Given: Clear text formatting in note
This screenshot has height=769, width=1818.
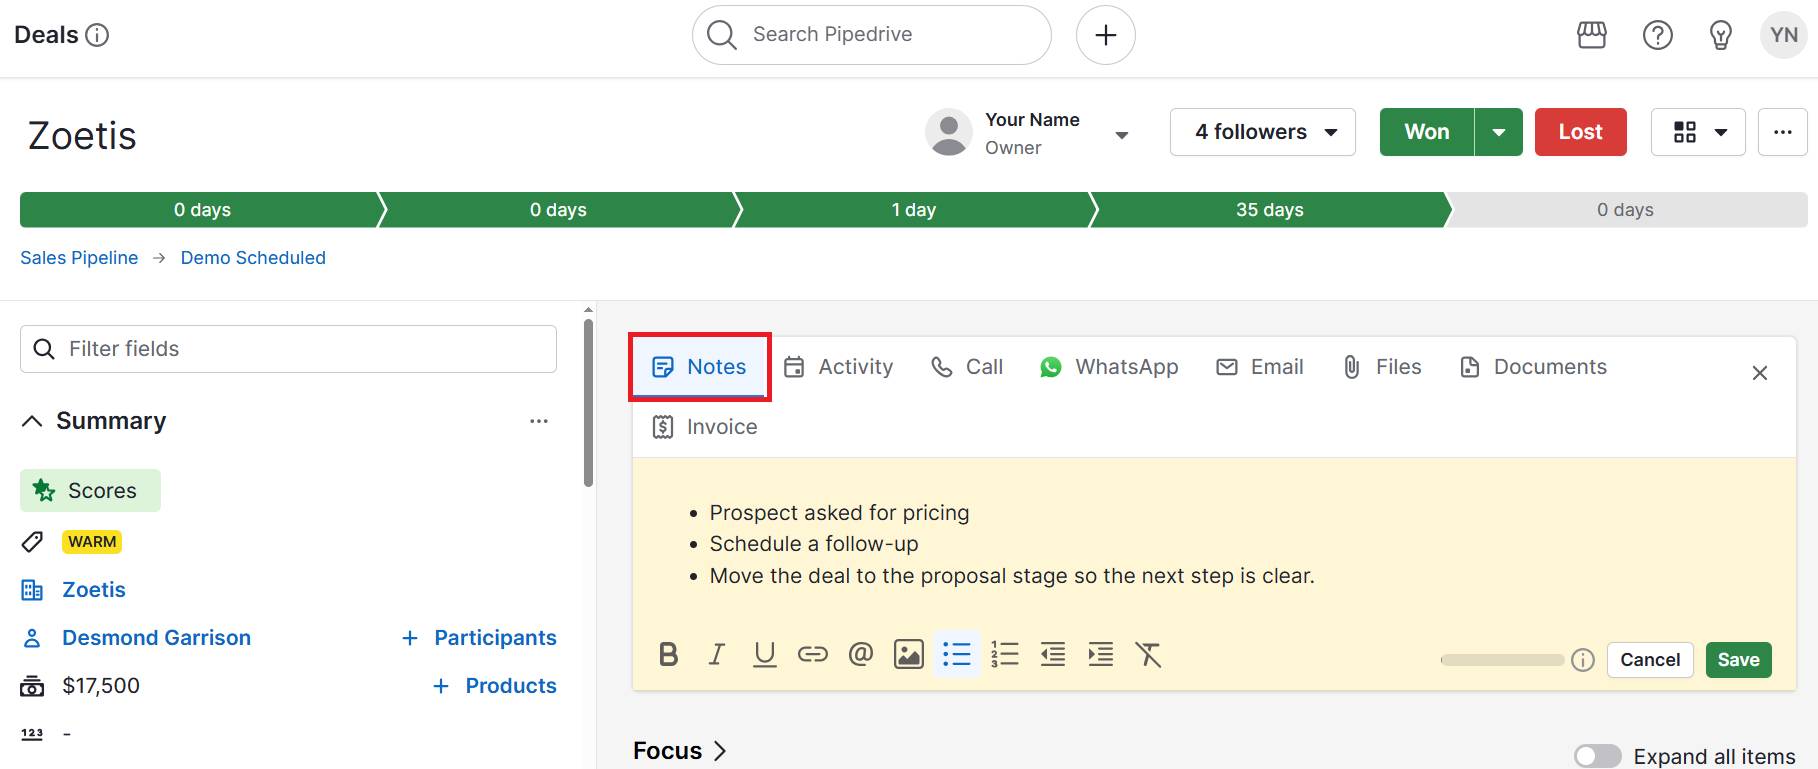Looking at the screenshot, I should pyautogui.click(x=1149, y=655).
